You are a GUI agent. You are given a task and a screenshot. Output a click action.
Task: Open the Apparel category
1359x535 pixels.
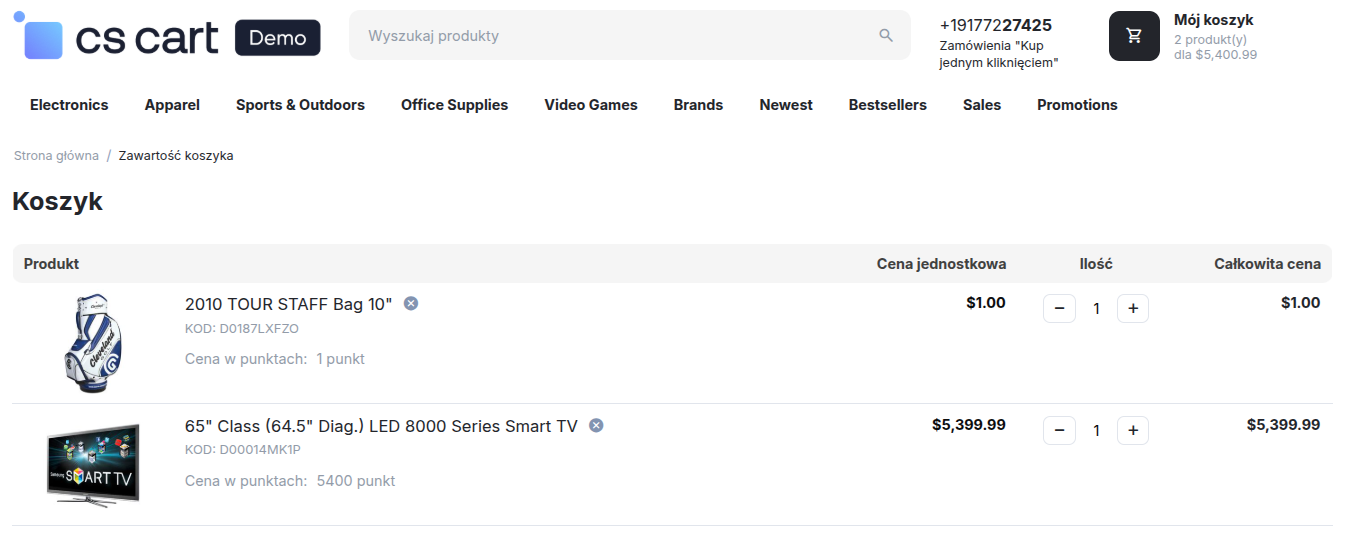pos(172,105)
